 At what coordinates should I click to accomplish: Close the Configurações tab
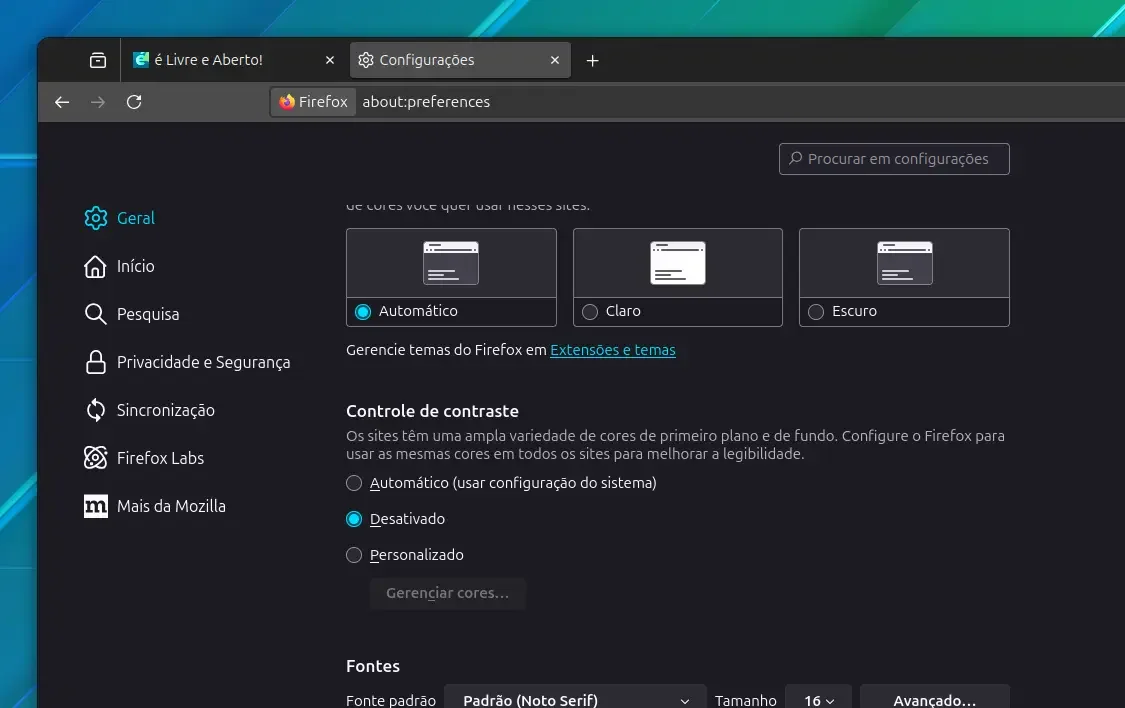555,60
